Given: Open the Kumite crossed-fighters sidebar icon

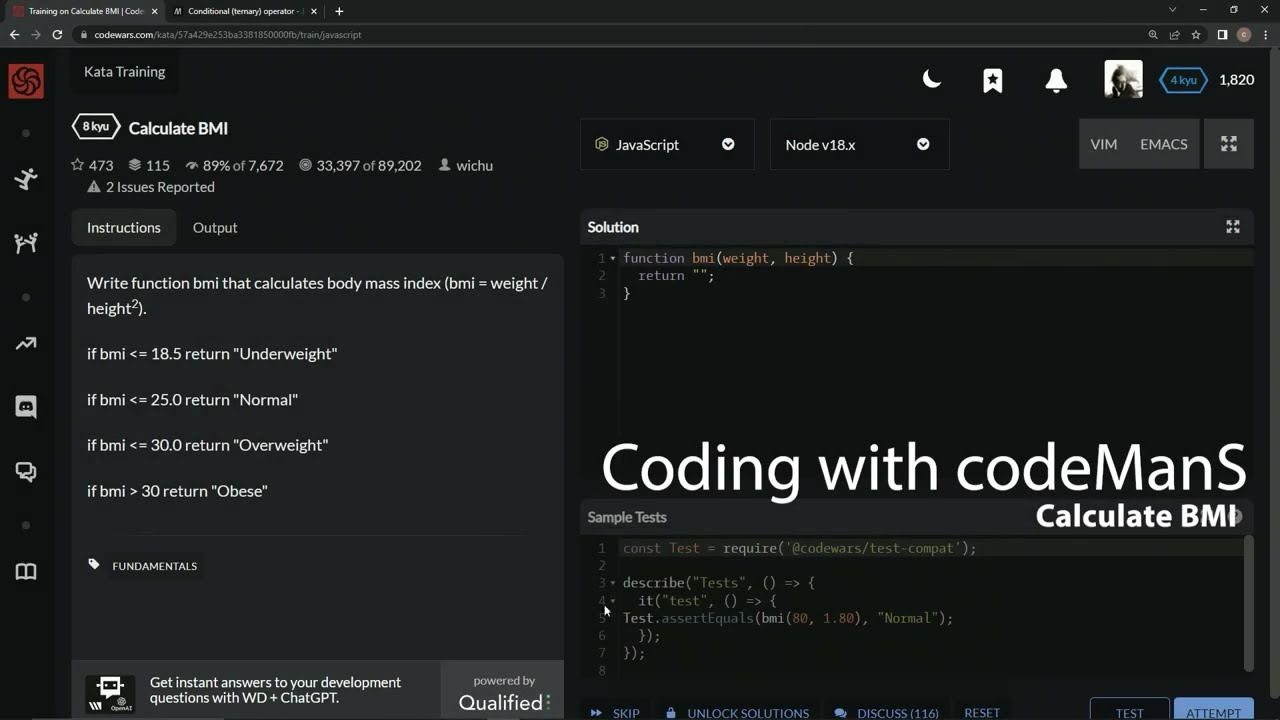Looking at the screenshot, I should coord(26,242).
